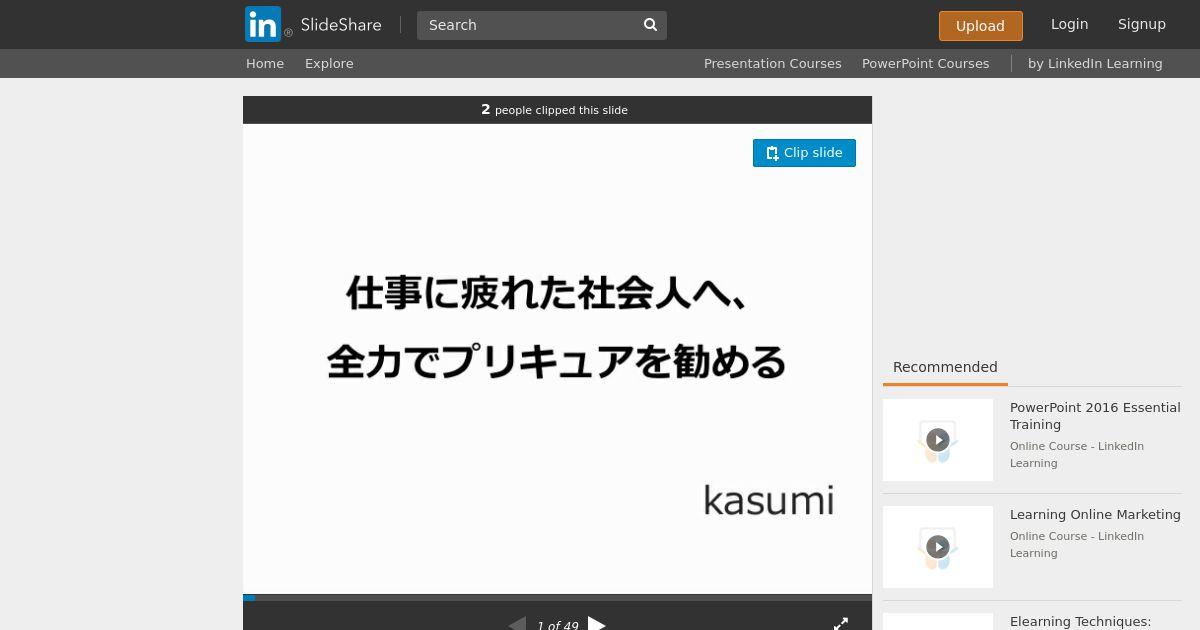Viewport: 1200px width, 630px height.
Task: Advance to the next slide arrow
Action: [597, 624]
